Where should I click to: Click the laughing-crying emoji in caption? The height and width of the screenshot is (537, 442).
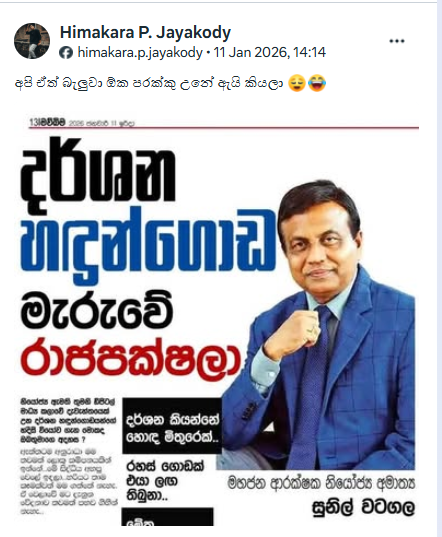[317, 84]
